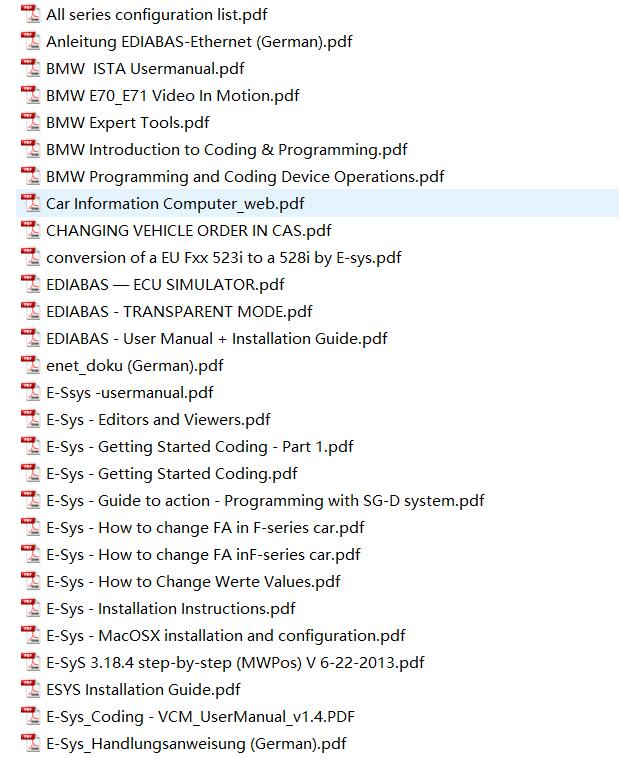The image size is (619, 759).
Task: Select name E-Sys - Guide to action SG-D system
Action: (265, 501)
